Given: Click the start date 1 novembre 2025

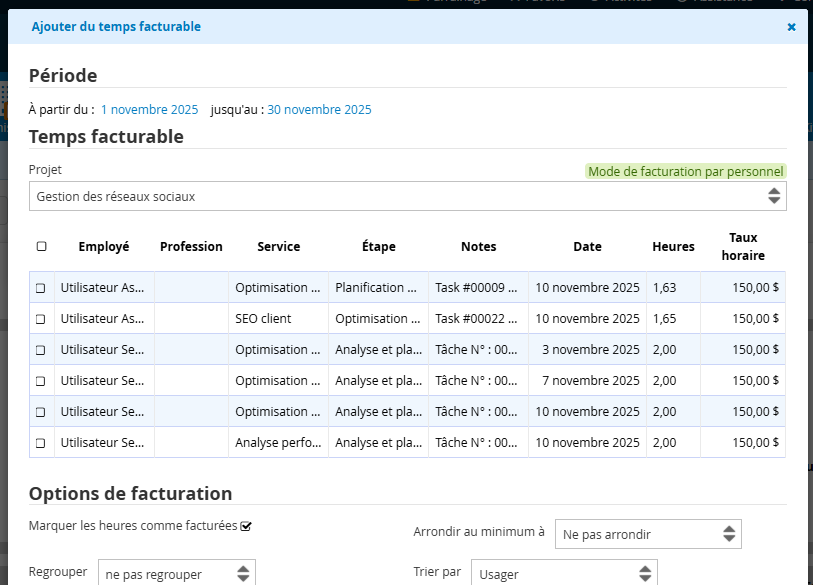Looking at the screenshot, I should 149,110.
